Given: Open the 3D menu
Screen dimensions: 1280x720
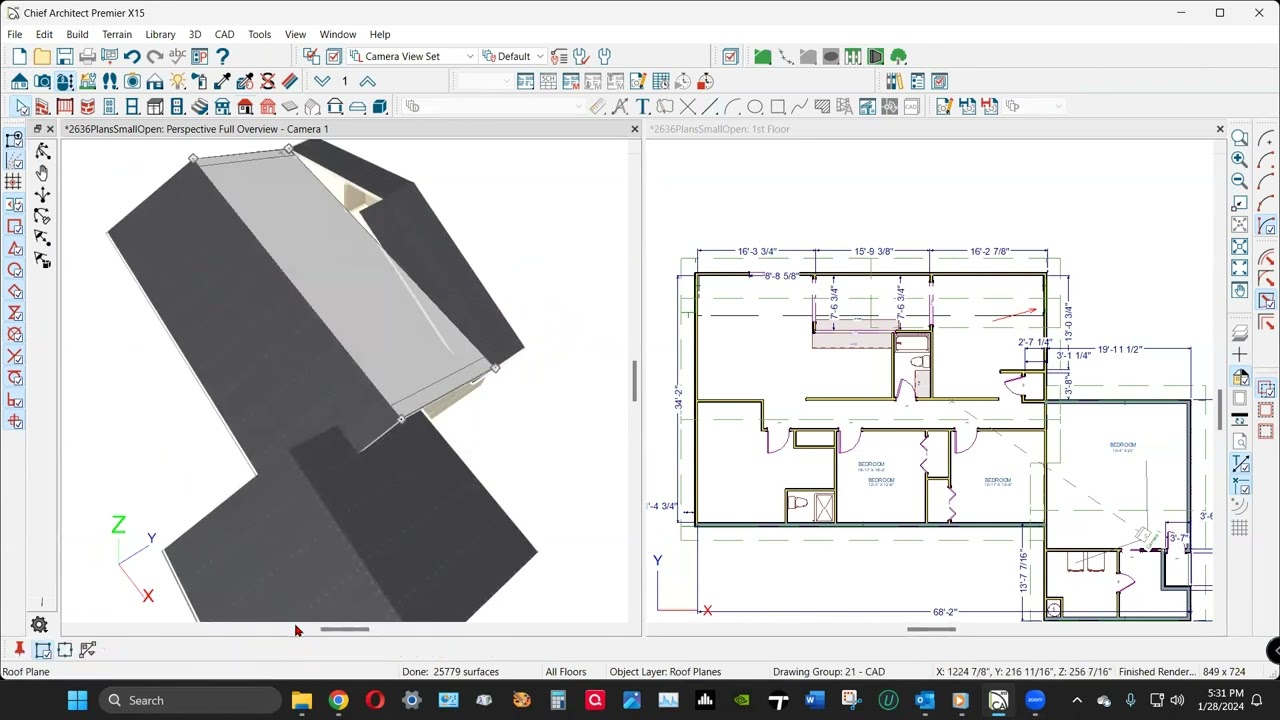Looking at the screenshot, I should [195, 34].
